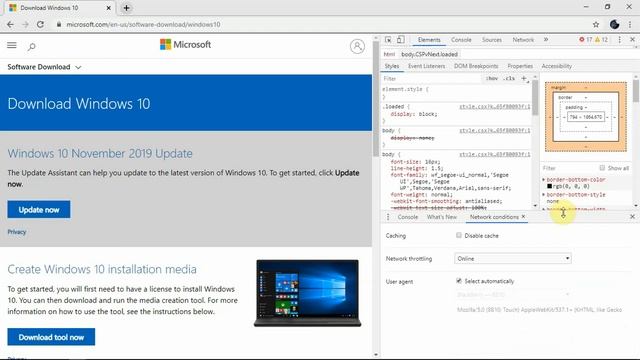The image size is (640, 360).
Task: Click the Microsoft logo
Action: click(x=185, y=44)
